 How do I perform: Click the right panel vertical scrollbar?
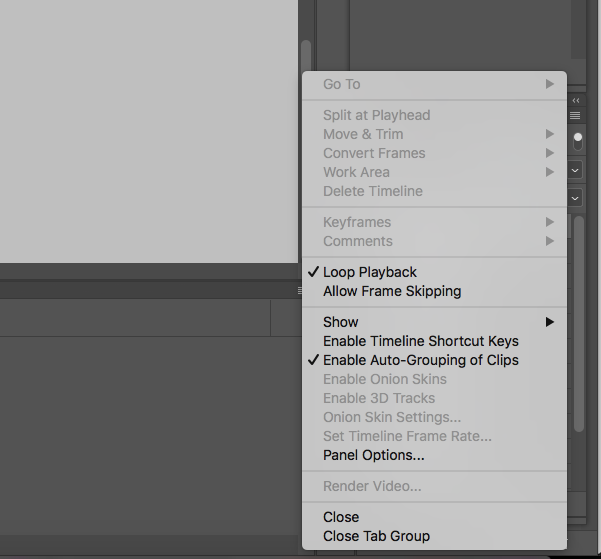[x=579, y=324]
